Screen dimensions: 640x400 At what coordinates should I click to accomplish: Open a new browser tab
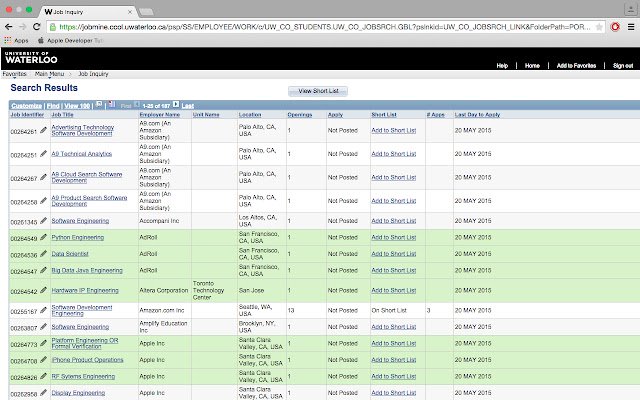146,12
